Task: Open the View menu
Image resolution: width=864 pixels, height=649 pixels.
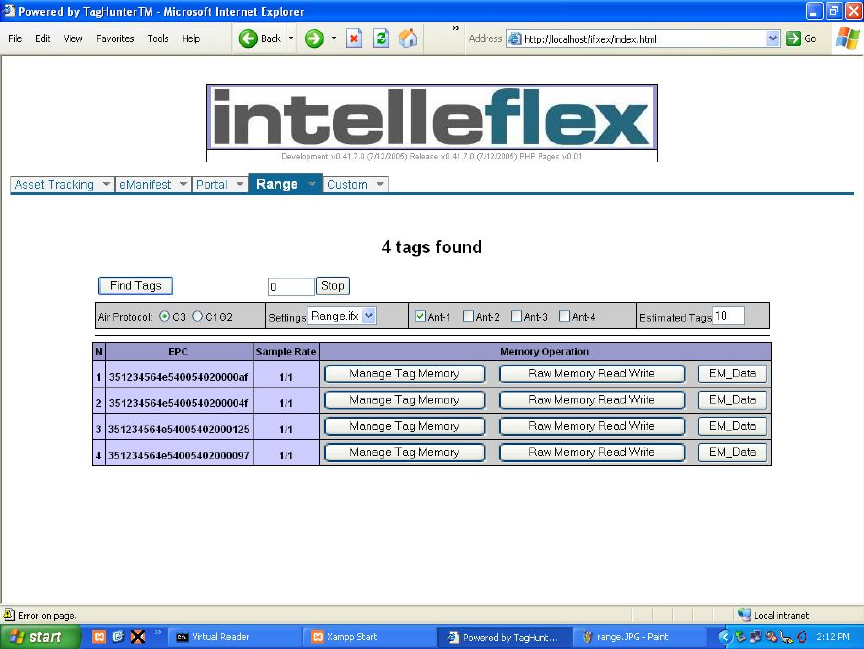Action: tap(73, 39)
